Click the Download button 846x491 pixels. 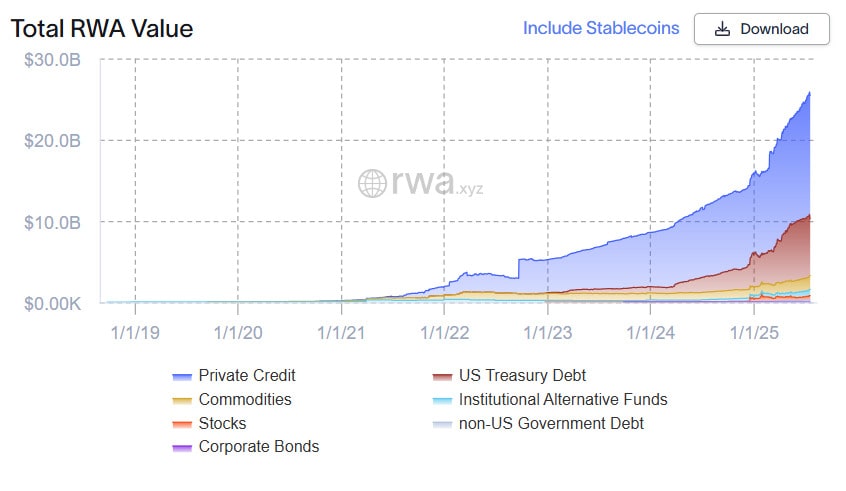point(762,29)
